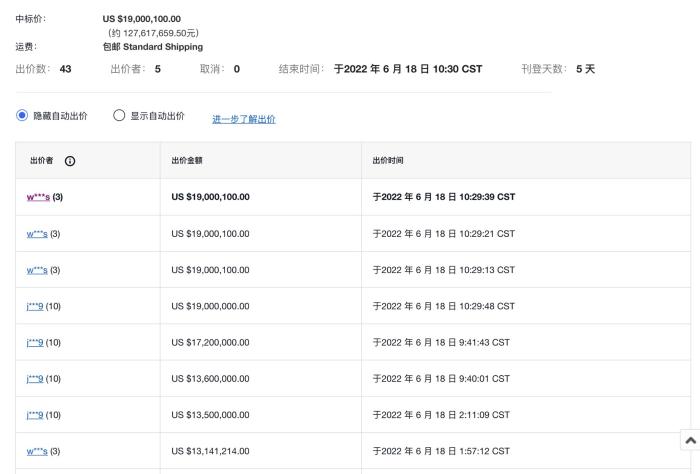
Task: Open j***9 bidder link for US $13,500,000.00 bid
Action: tap(35, 415)
